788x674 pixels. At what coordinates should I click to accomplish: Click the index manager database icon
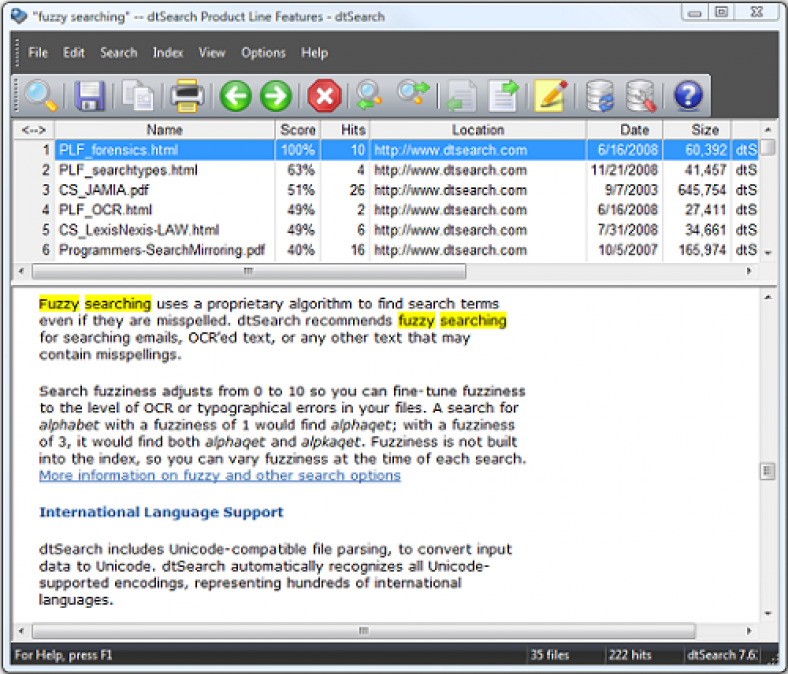point(641,95)
